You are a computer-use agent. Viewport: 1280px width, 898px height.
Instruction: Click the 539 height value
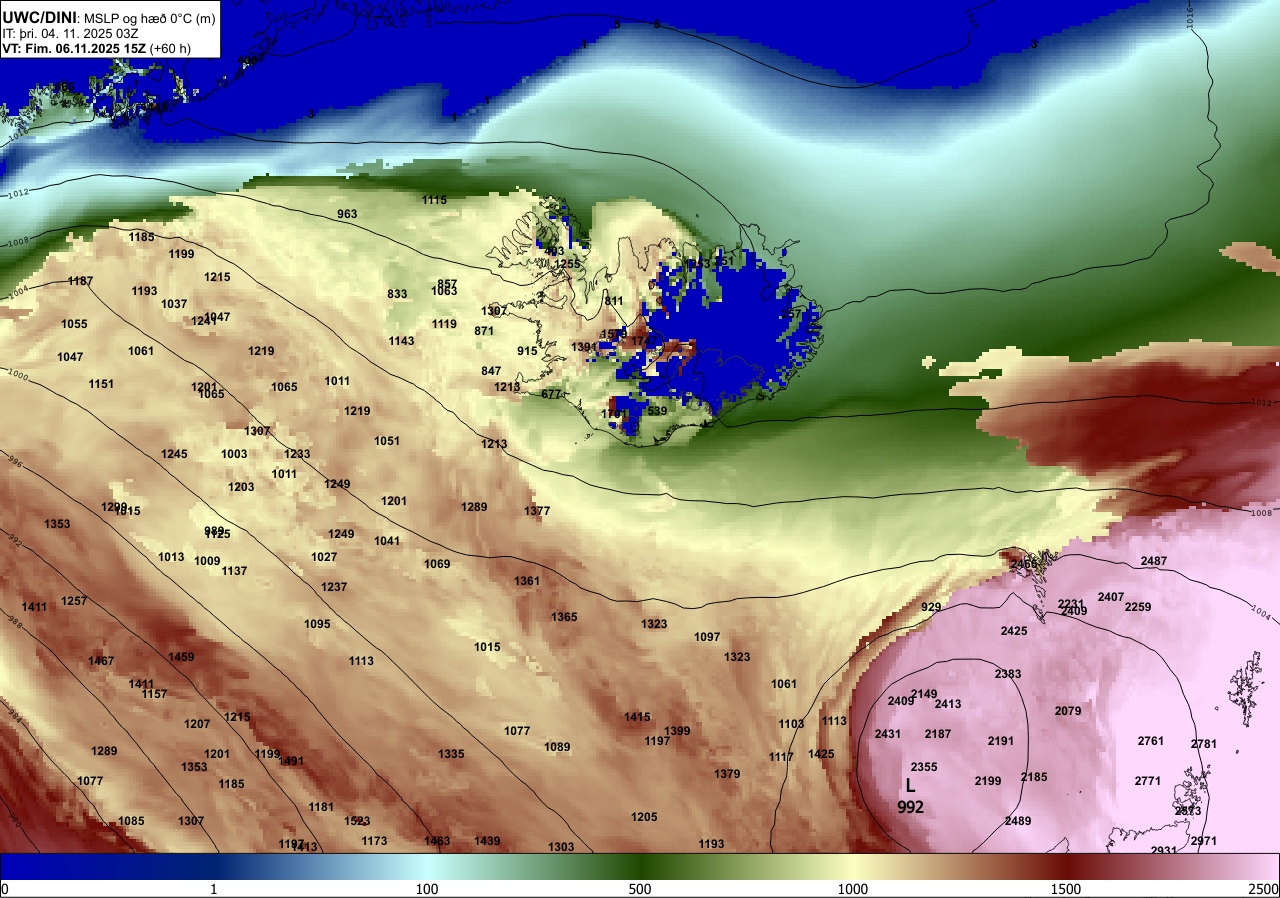(657, 411)
